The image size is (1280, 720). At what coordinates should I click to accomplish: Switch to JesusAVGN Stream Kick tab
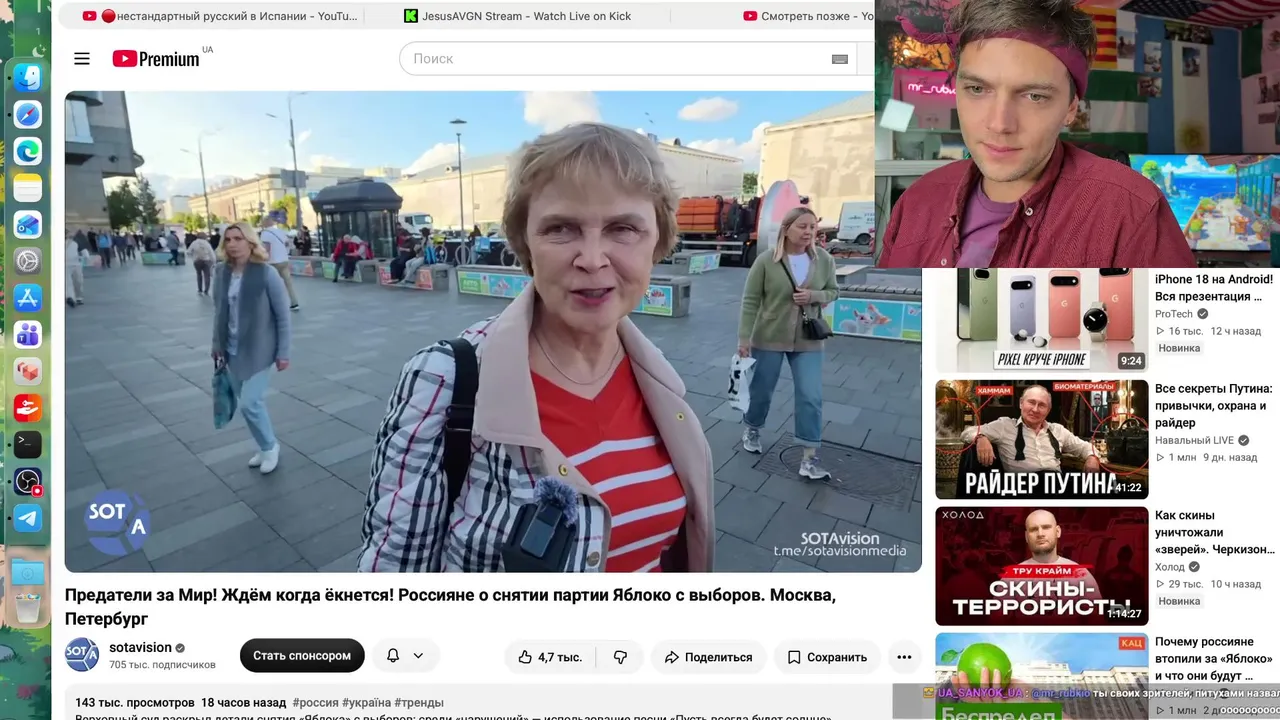pyautogui.click(x=518, y=16)
